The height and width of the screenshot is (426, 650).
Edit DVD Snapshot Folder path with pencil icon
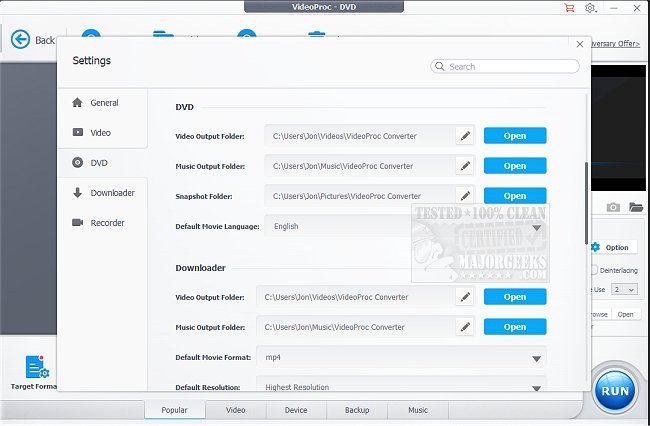(465, 196)
